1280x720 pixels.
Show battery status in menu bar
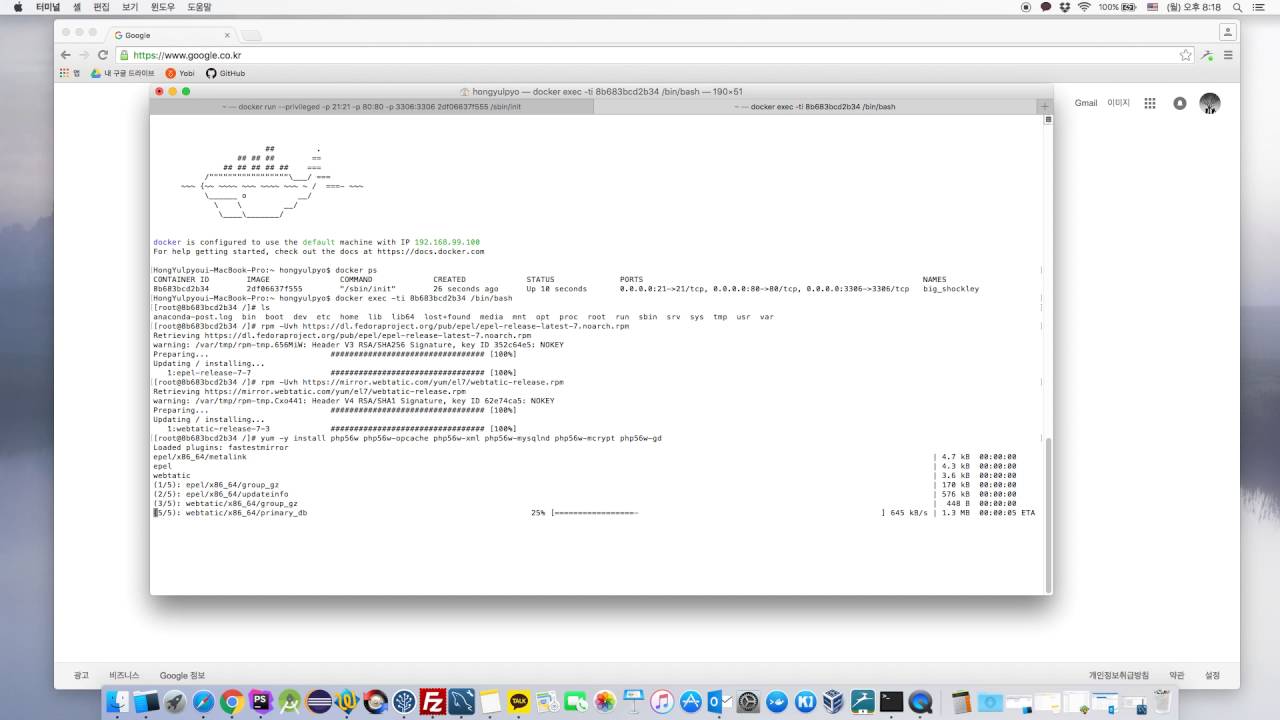pos(1117,7)
